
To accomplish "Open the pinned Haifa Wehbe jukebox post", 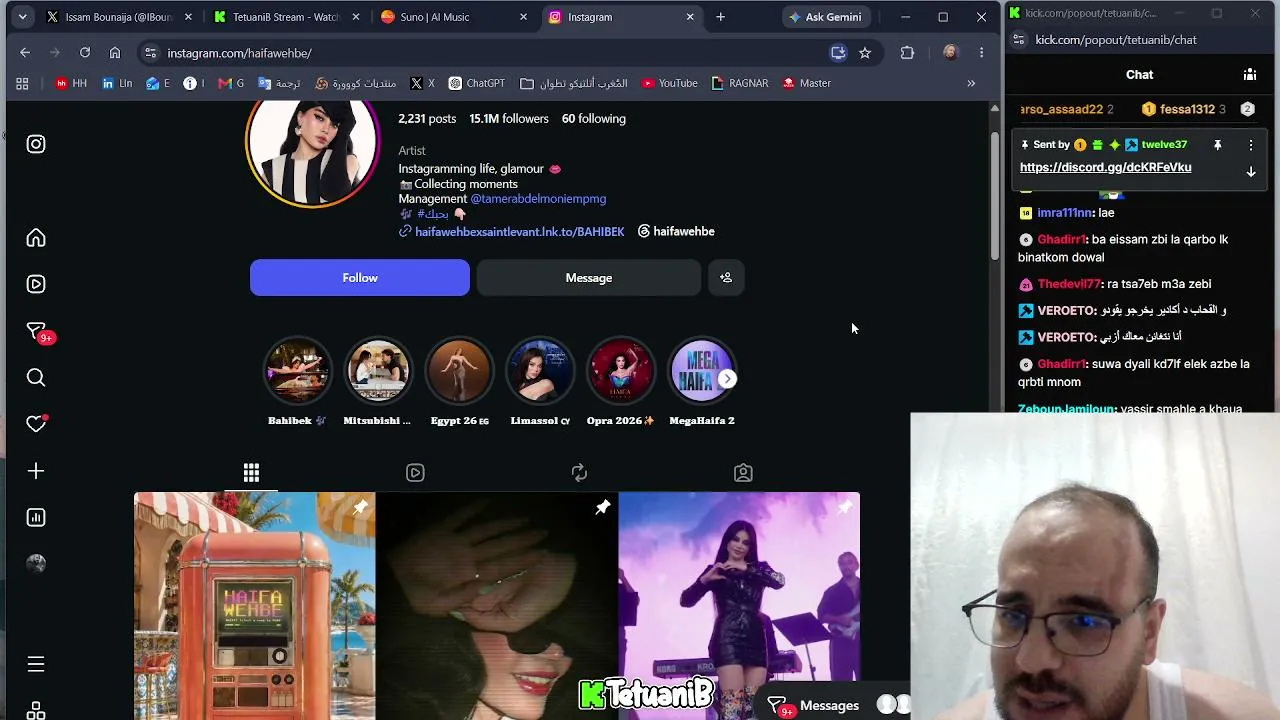I will (255, 606).
